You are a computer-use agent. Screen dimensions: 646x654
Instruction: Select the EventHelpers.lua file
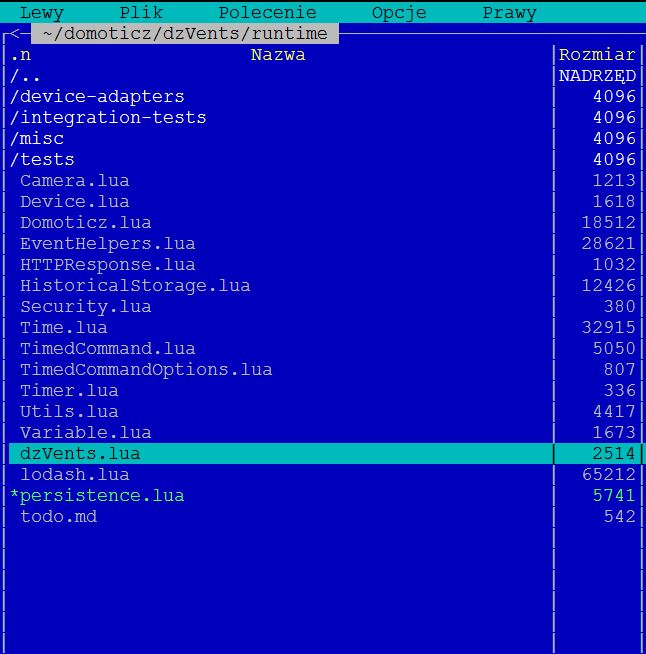(108, 244)
